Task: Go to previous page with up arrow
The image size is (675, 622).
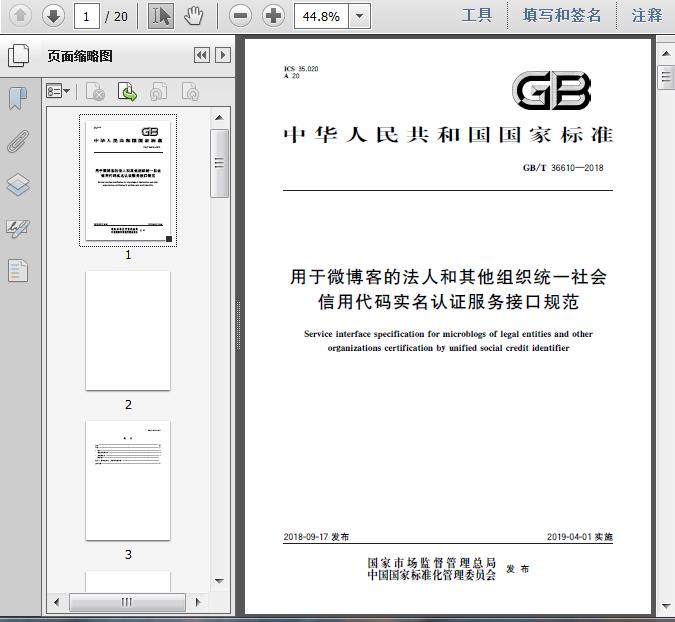Action: click(20, 16)
